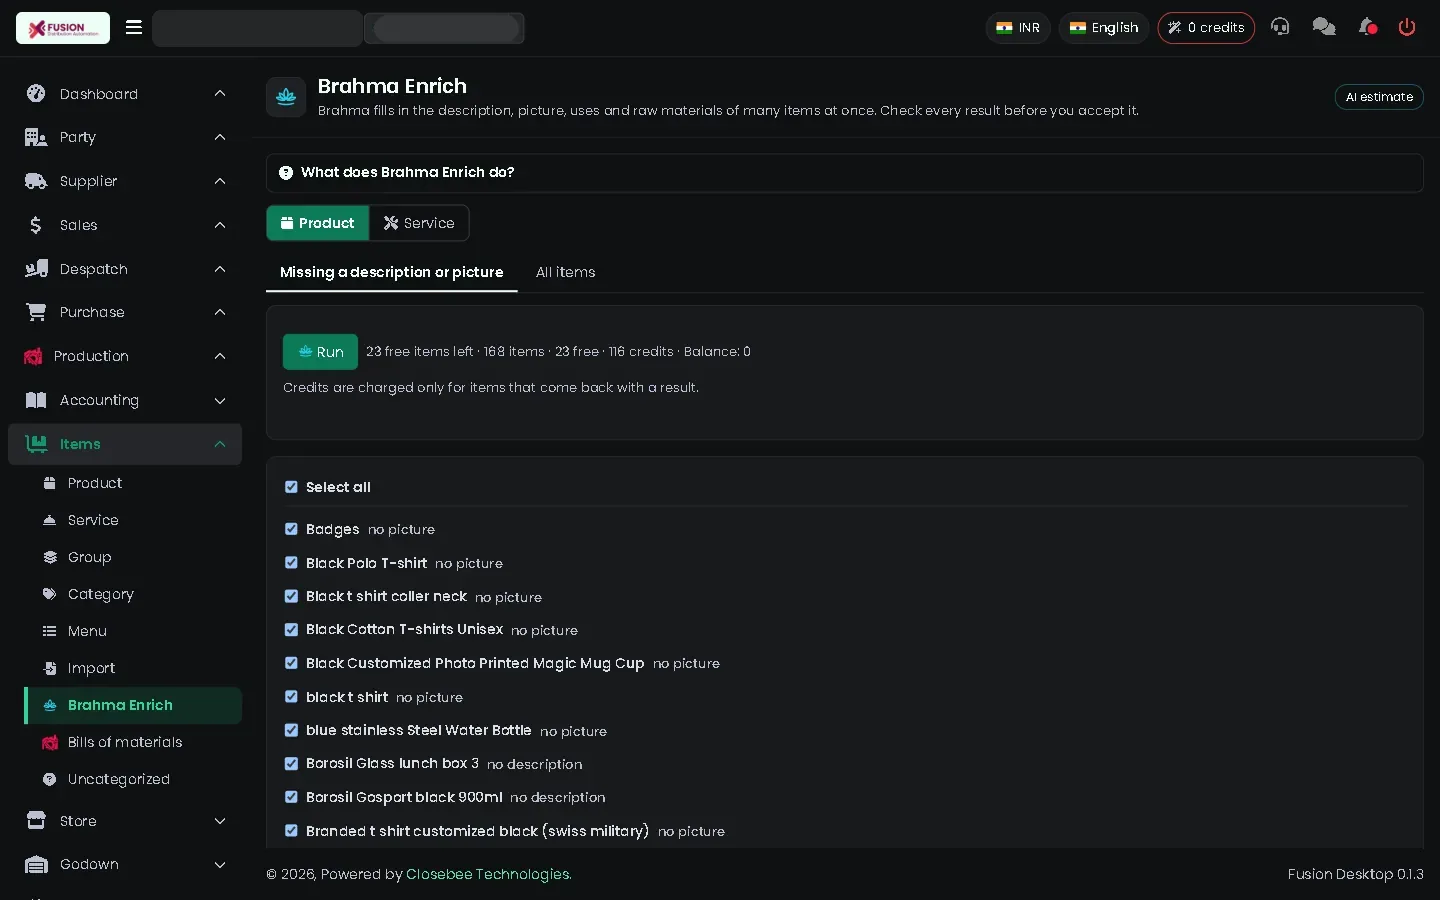Click the AI estimate button

coord(1379,97)
